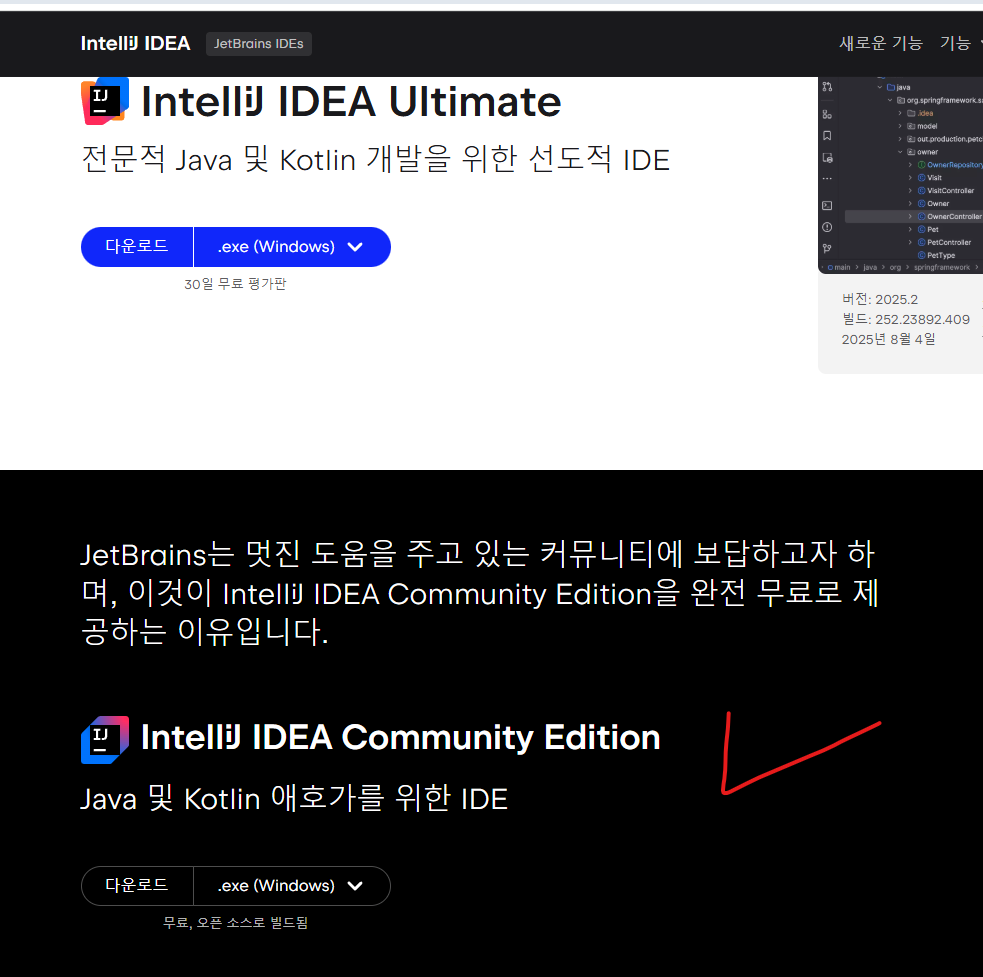Click the release date 2025년 8월 4일
Screen dimensions: 983x977
888,339
